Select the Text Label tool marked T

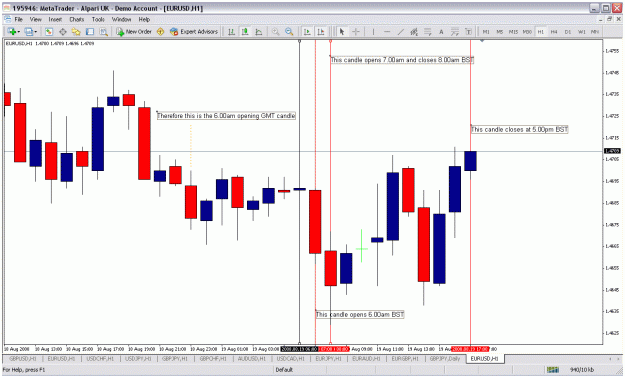coord(469,31)
